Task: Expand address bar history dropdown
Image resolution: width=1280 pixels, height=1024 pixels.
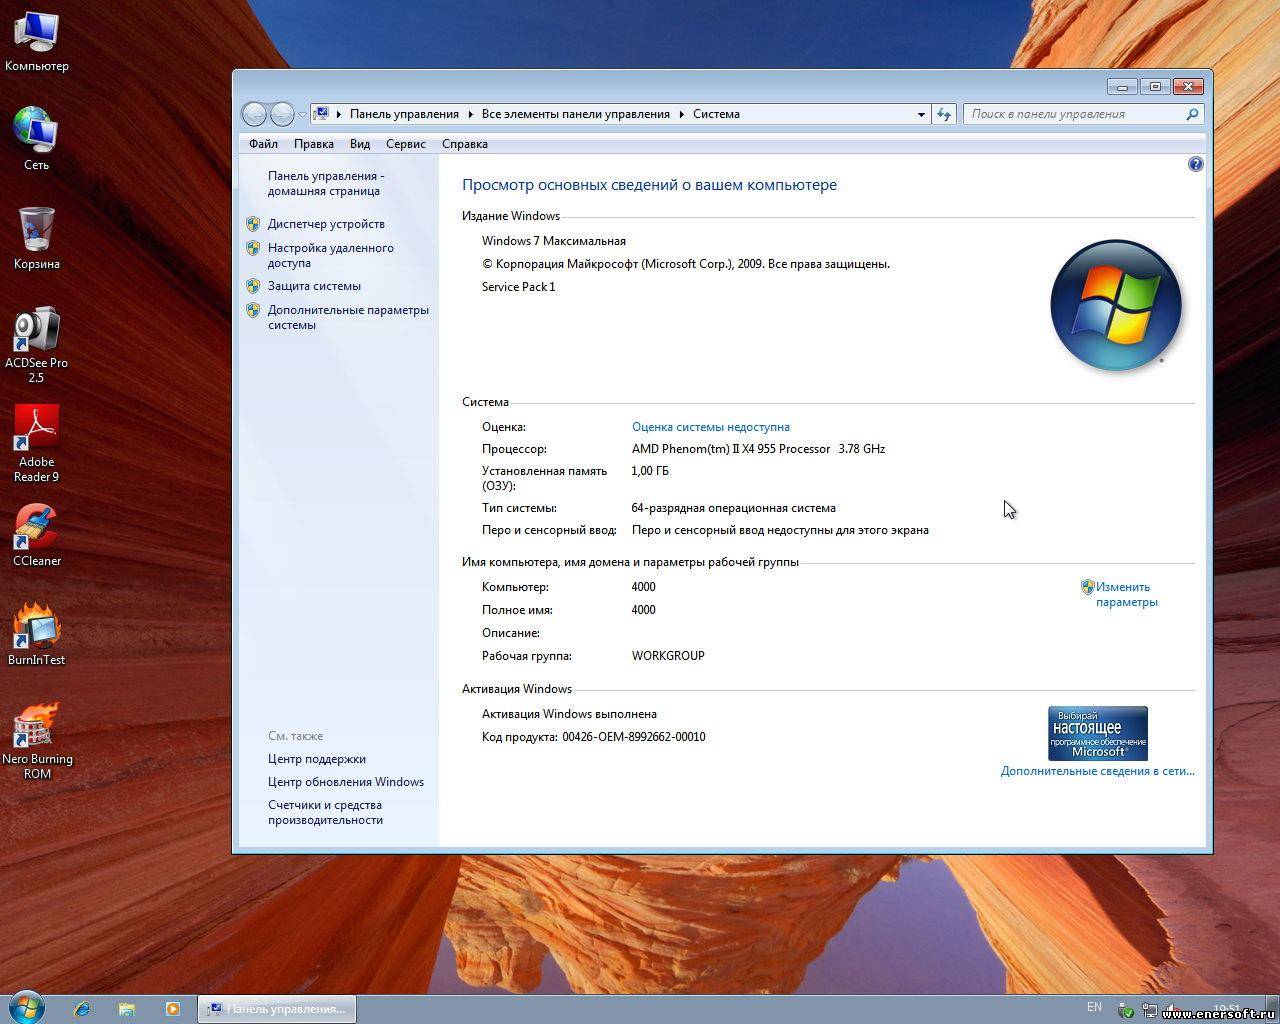Action: [921, 115]
